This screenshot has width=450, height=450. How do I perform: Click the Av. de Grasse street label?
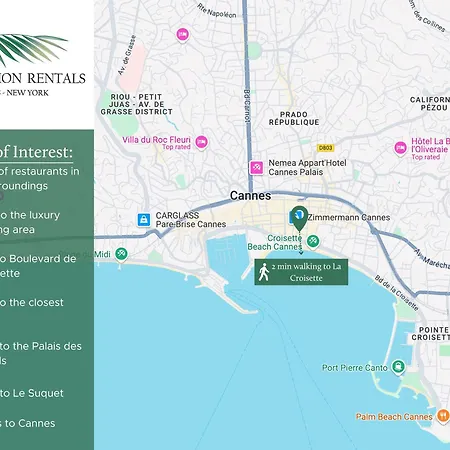tap(127, 55)
